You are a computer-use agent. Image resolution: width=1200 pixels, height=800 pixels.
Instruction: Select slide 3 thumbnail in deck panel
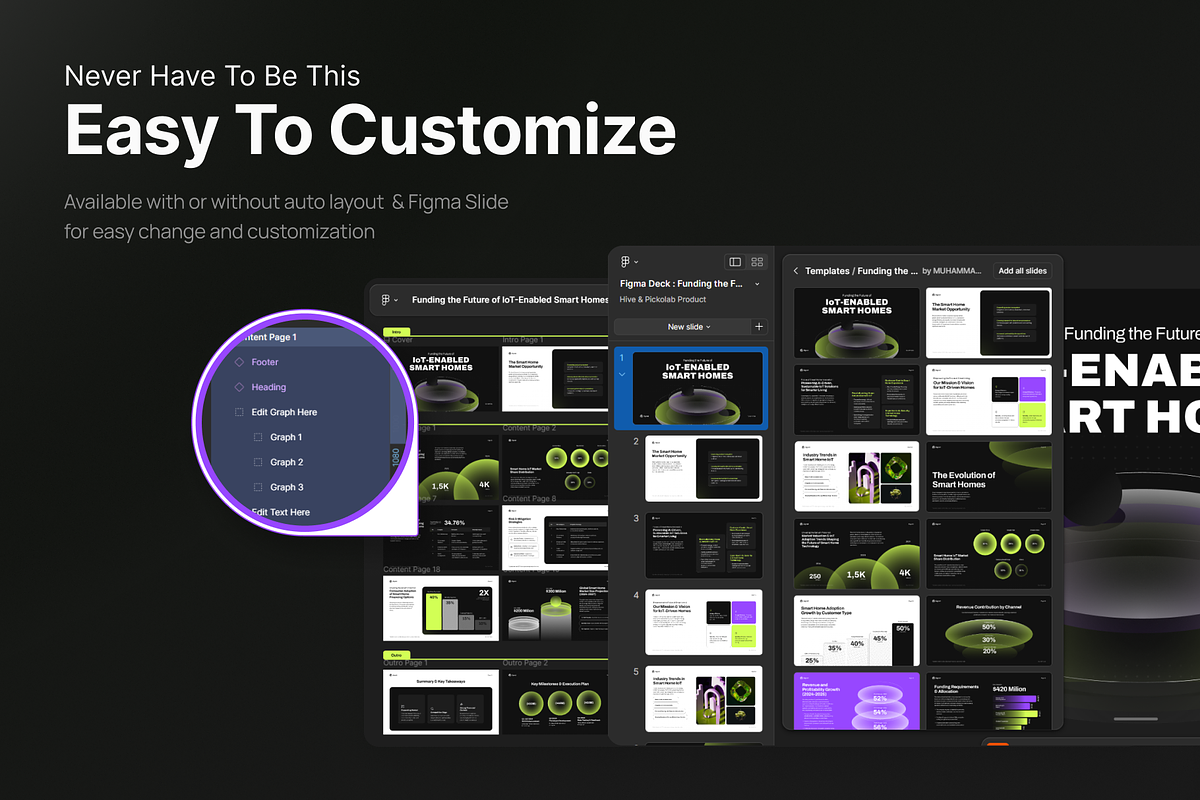pyautogui.click(x=704, y=545)
